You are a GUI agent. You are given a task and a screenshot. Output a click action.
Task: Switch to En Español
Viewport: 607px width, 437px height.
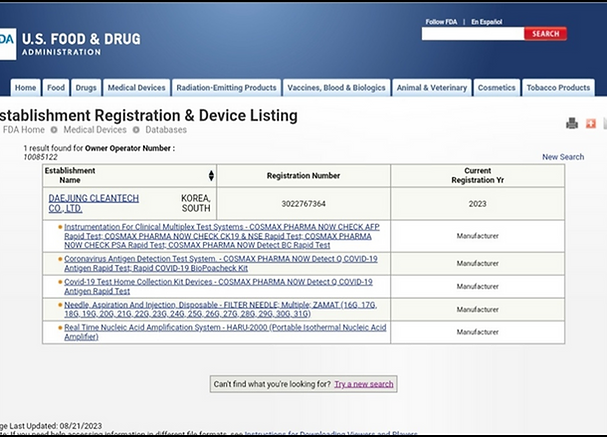click(x=487, y=22)
